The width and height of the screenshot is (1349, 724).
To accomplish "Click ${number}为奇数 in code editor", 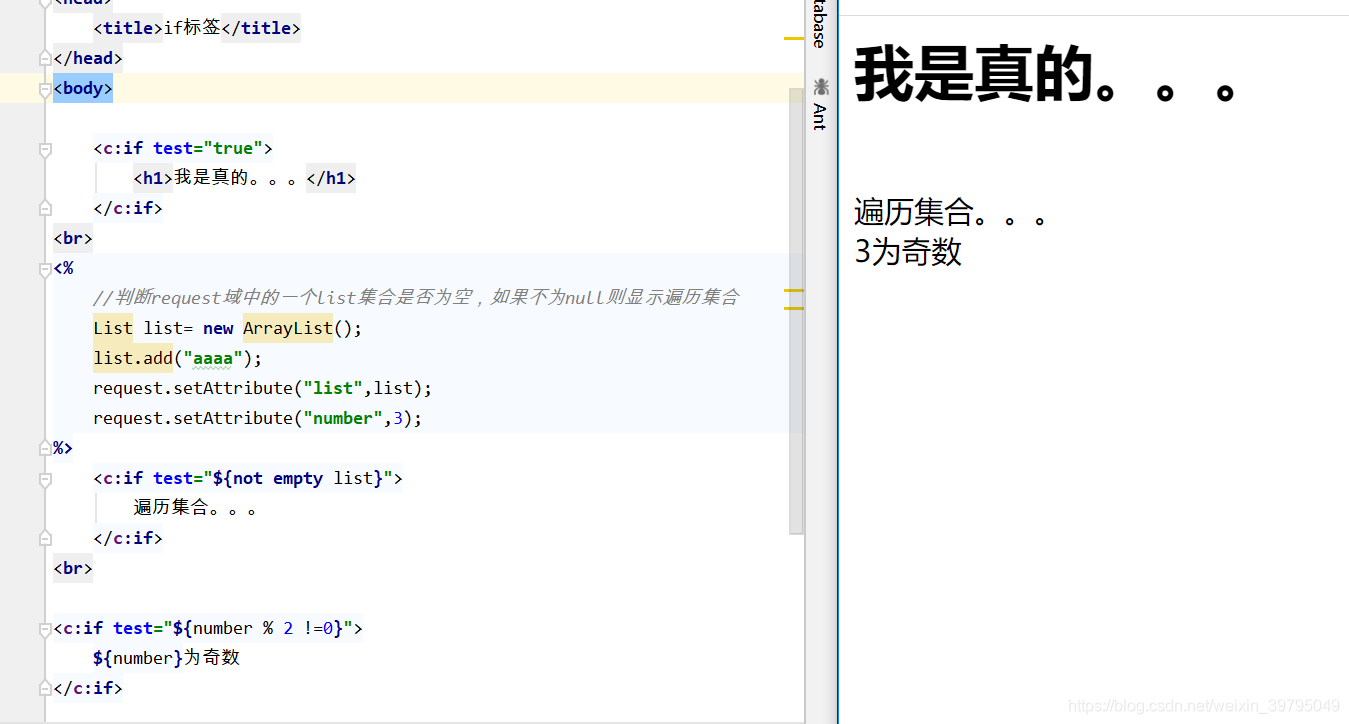I will click(x=166, y=658).
